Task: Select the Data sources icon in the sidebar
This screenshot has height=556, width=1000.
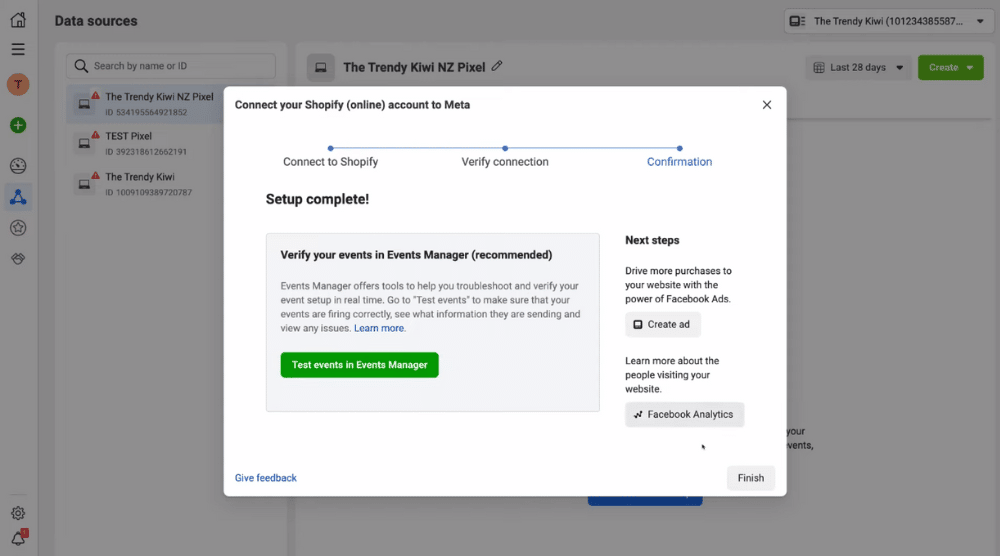Action: tap(18, 197)
